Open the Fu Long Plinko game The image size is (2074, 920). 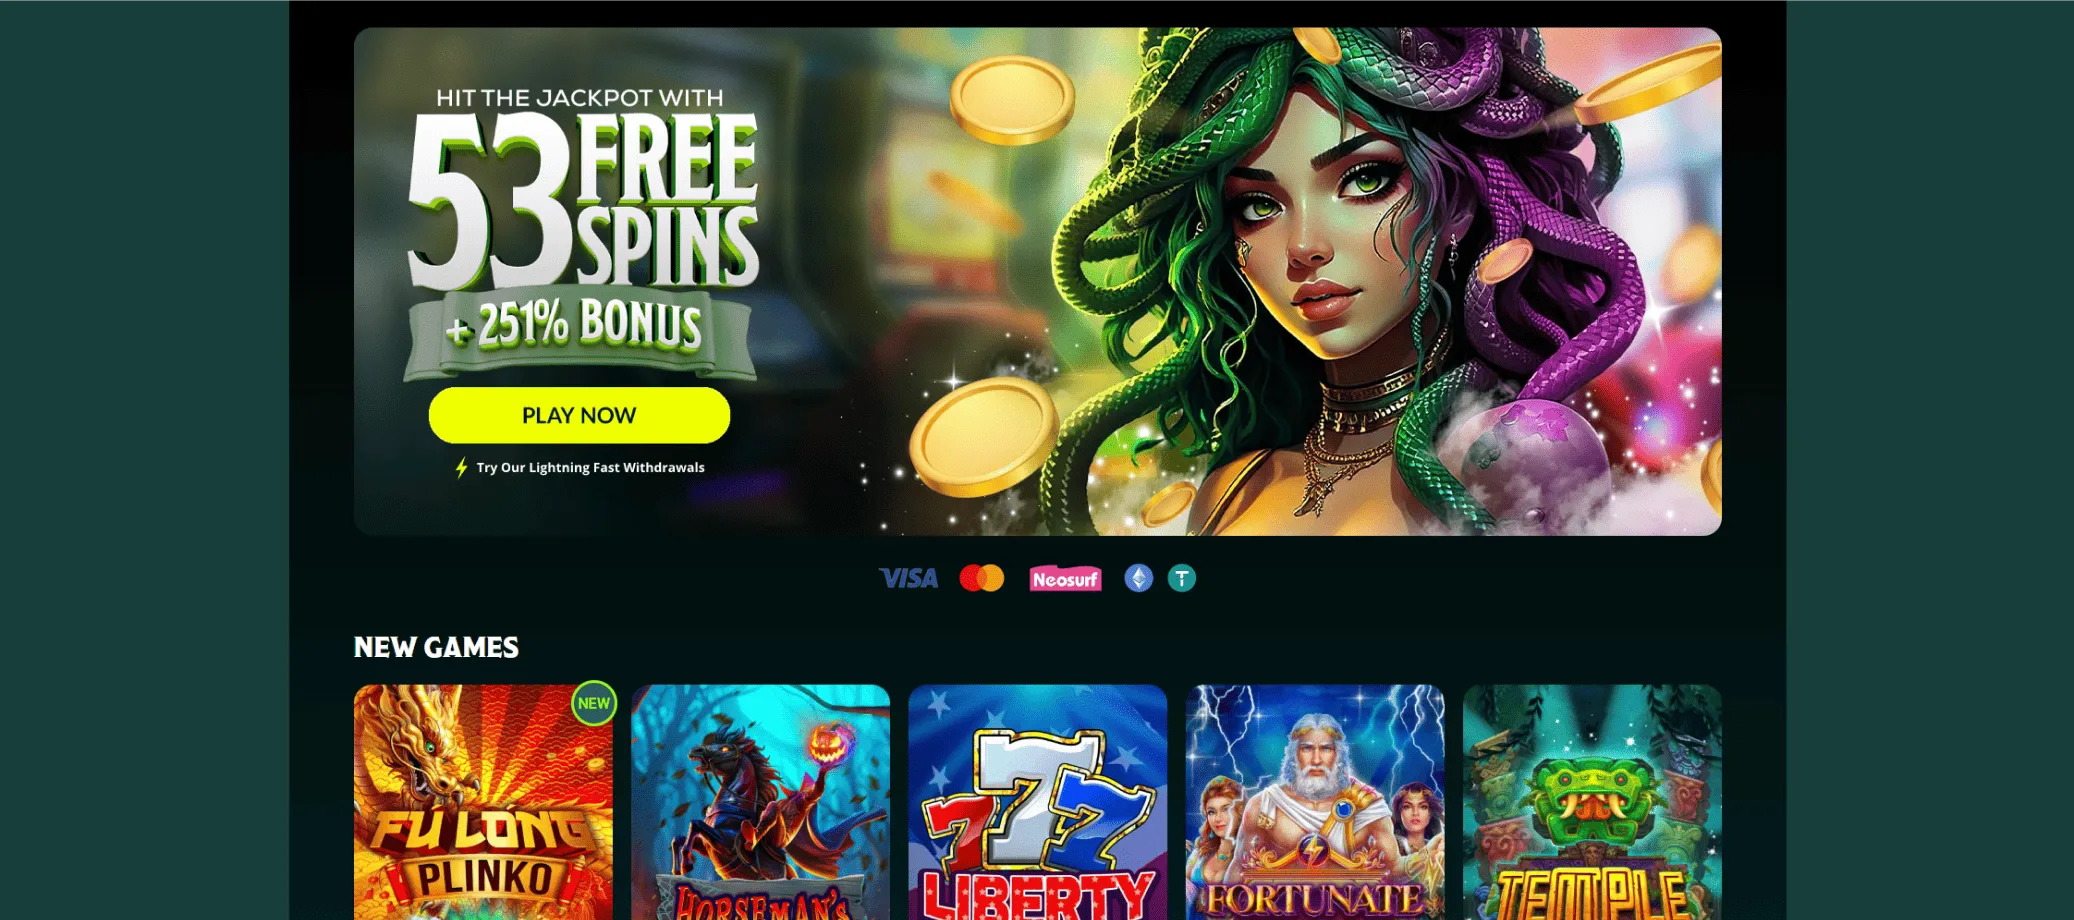[x=483, y=802]
